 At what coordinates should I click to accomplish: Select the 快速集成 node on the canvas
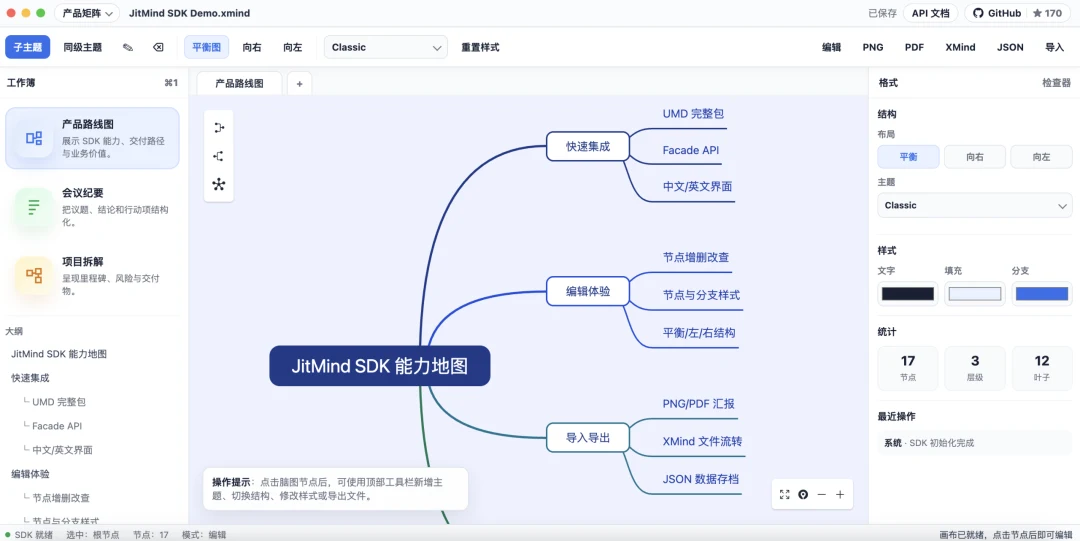coord(588,146)
